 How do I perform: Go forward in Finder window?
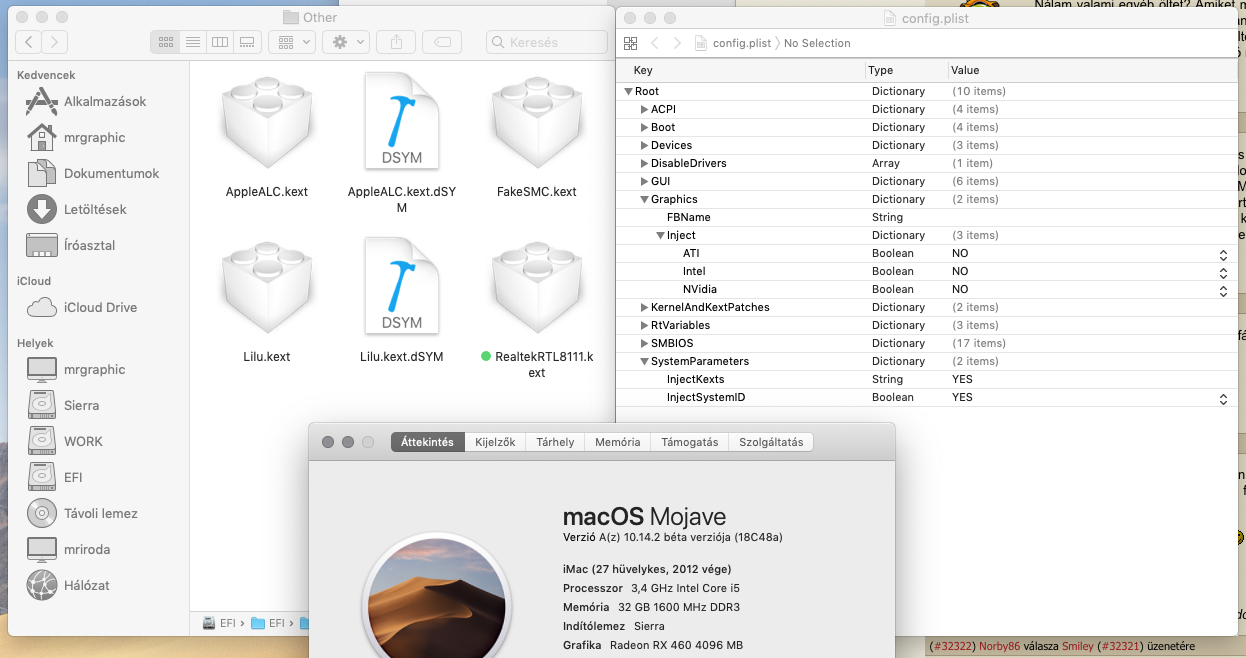pos(55,42)
